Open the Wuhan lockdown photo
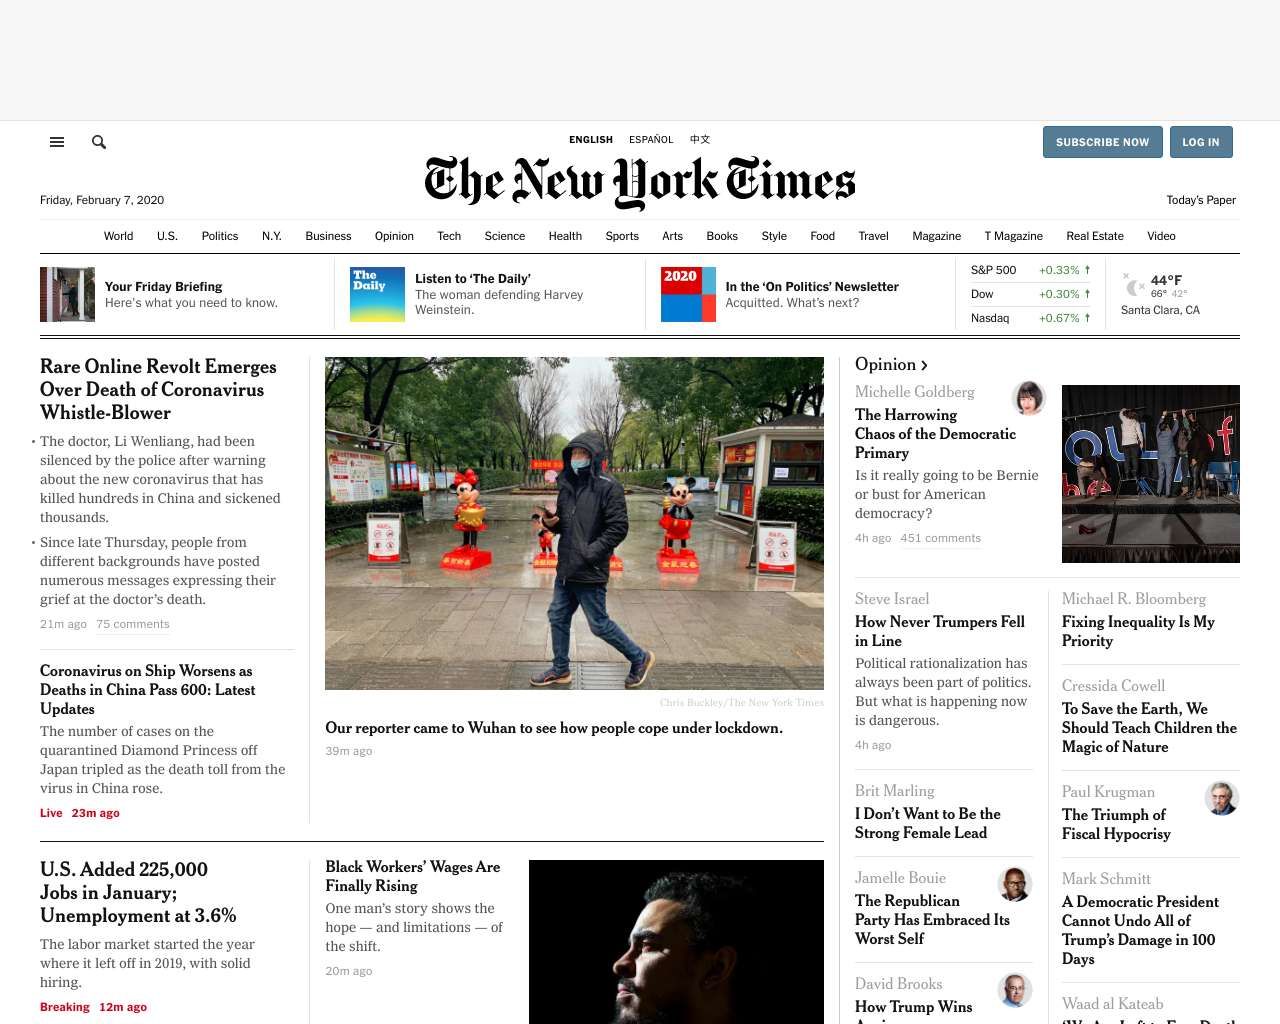 pos(574,523)
